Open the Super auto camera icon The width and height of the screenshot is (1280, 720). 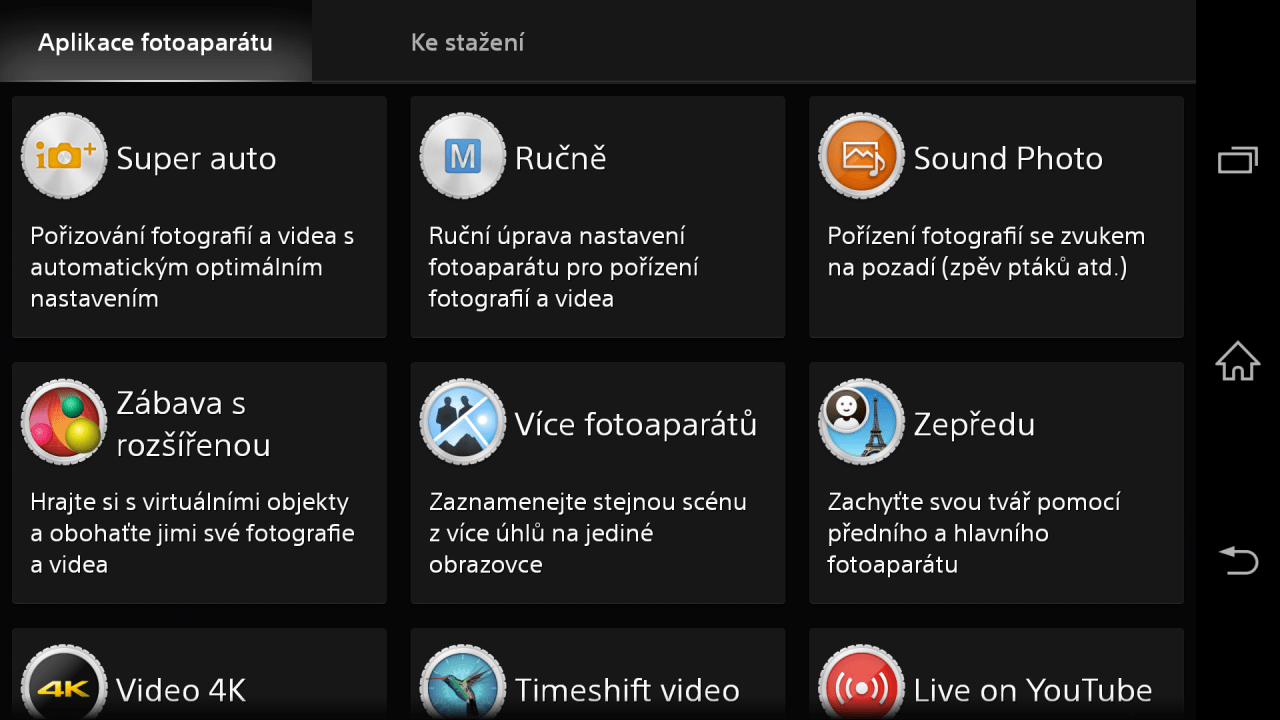64,155
